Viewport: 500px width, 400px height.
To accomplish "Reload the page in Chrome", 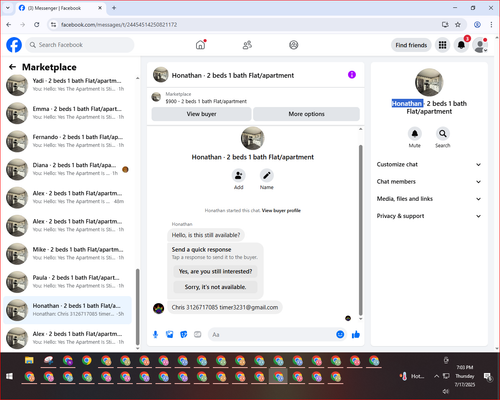I will [37, 25].
